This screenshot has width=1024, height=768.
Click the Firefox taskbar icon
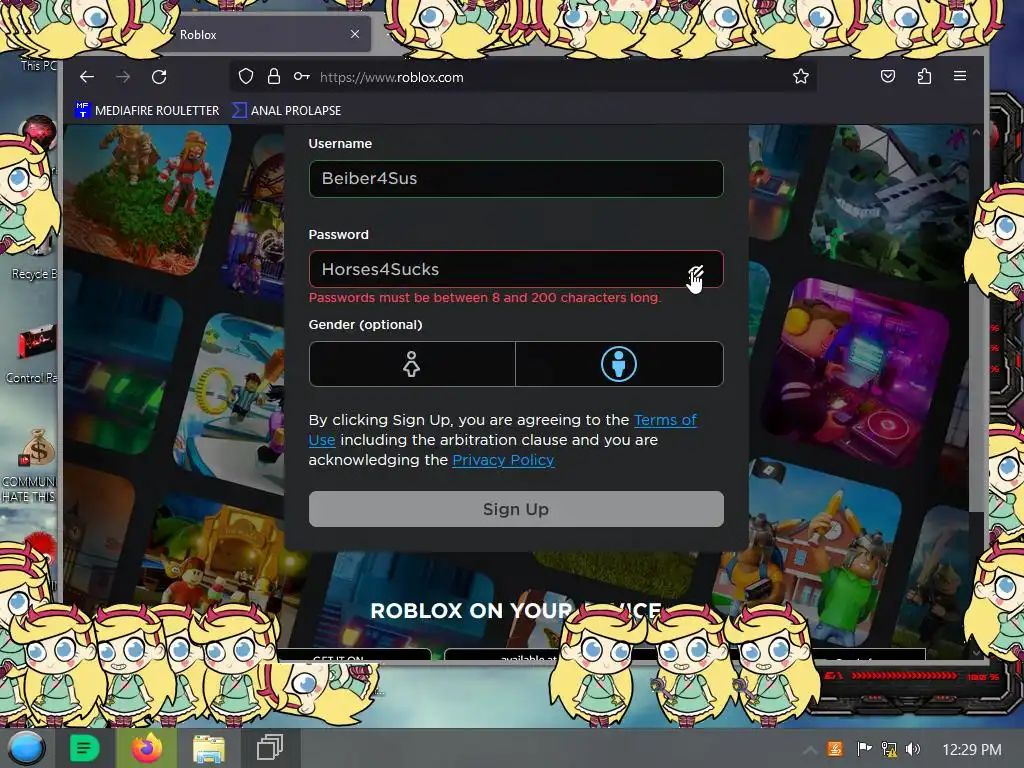[147, 748]
